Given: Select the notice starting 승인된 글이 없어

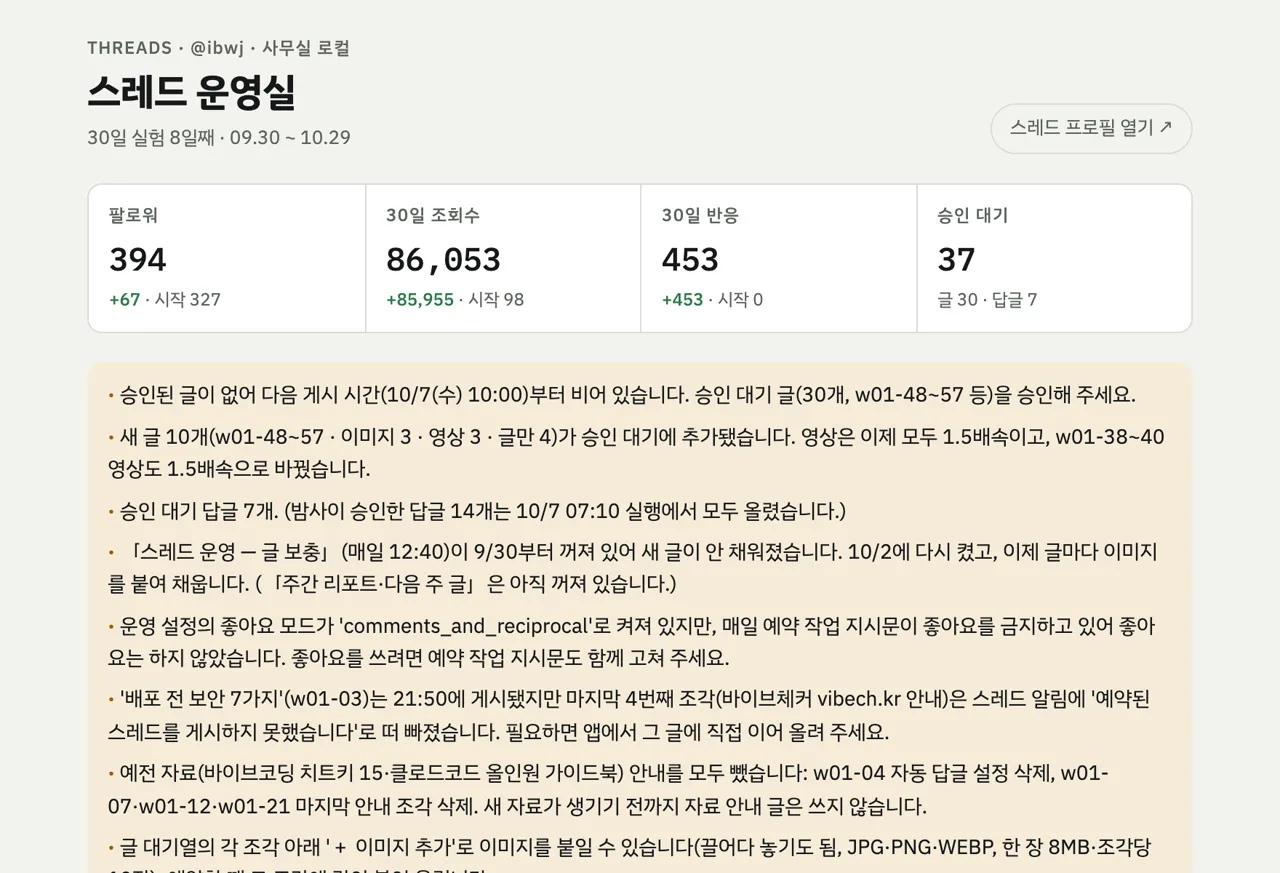Looking at the screenshot, I should tap(622, 394).
